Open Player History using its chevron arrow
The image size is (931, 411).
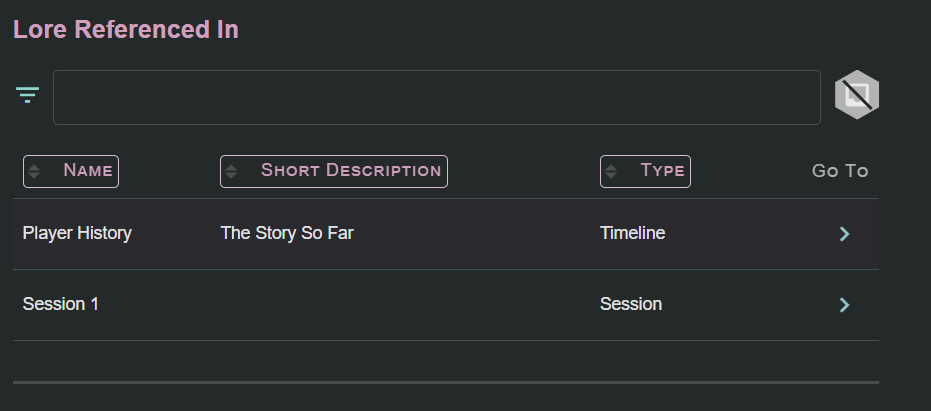[844, 234]
